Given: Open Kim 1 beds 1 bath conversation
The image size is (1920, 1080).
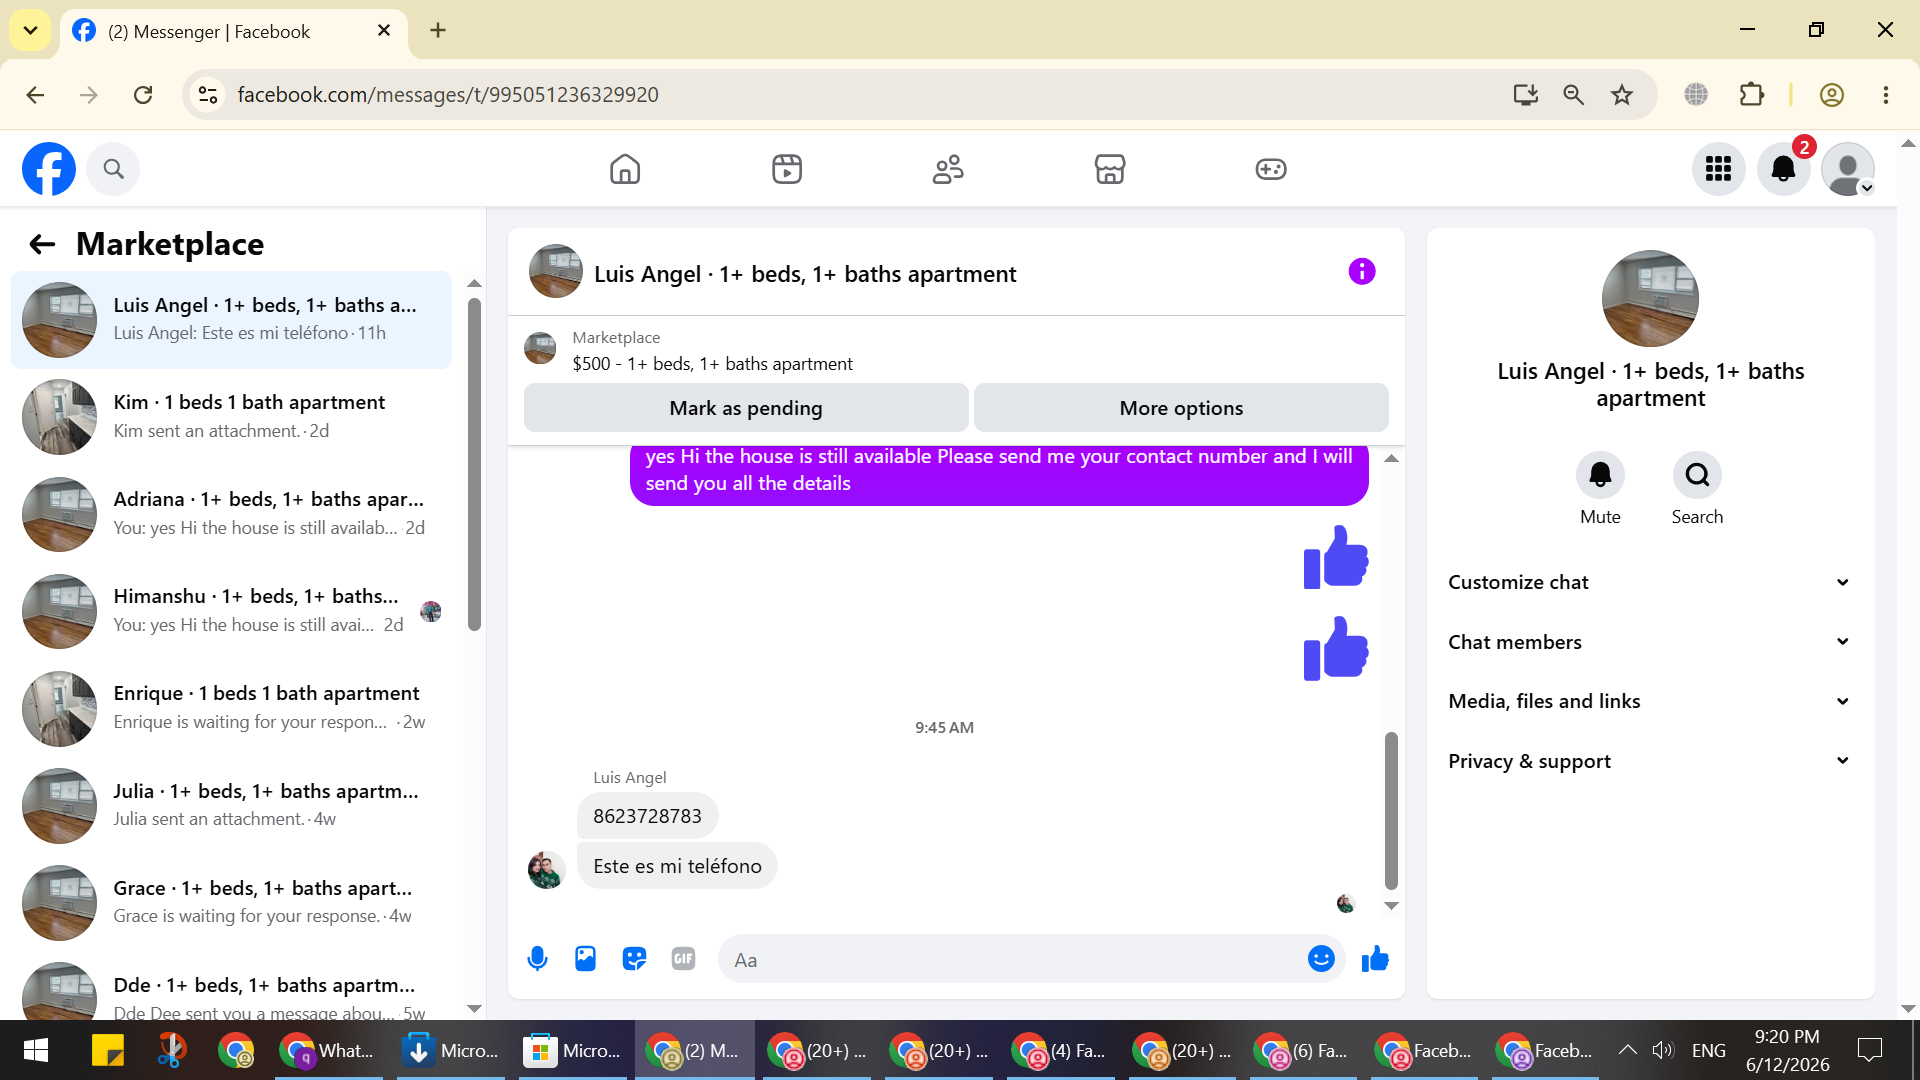Looking at the screenshot, I should tap(231, 417).
